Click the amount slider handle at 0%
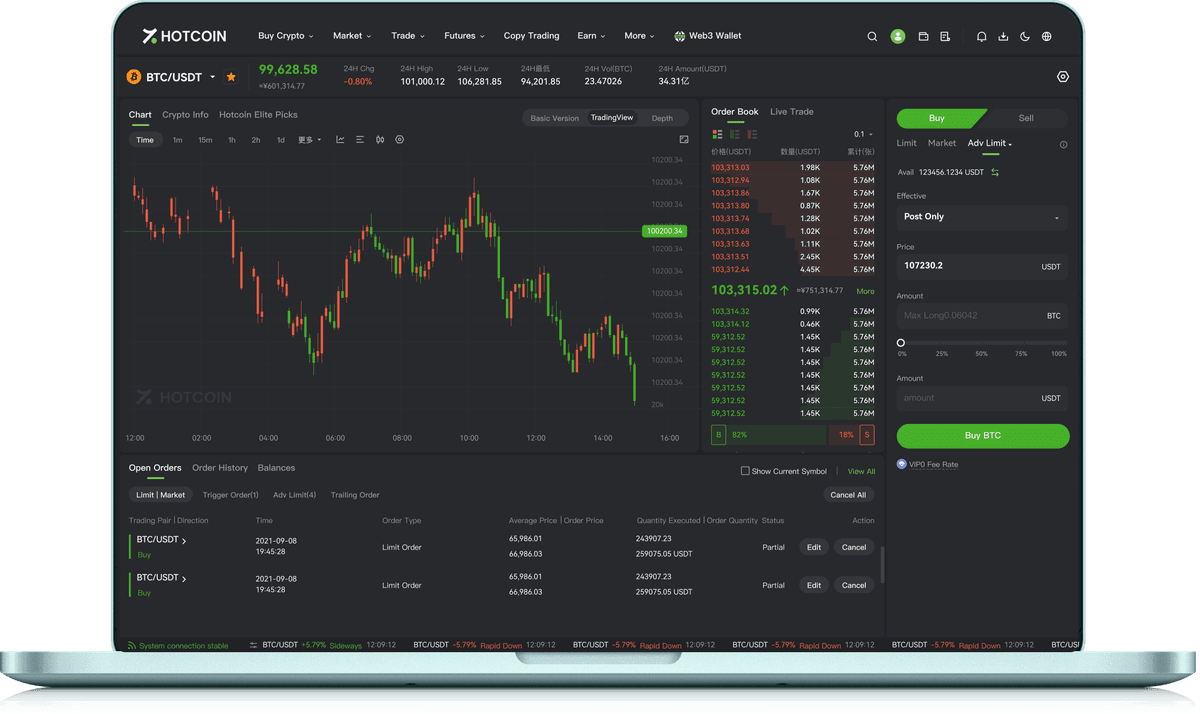Image resolution: width=1200 pixels, height=714 pixels. (901, 343)
